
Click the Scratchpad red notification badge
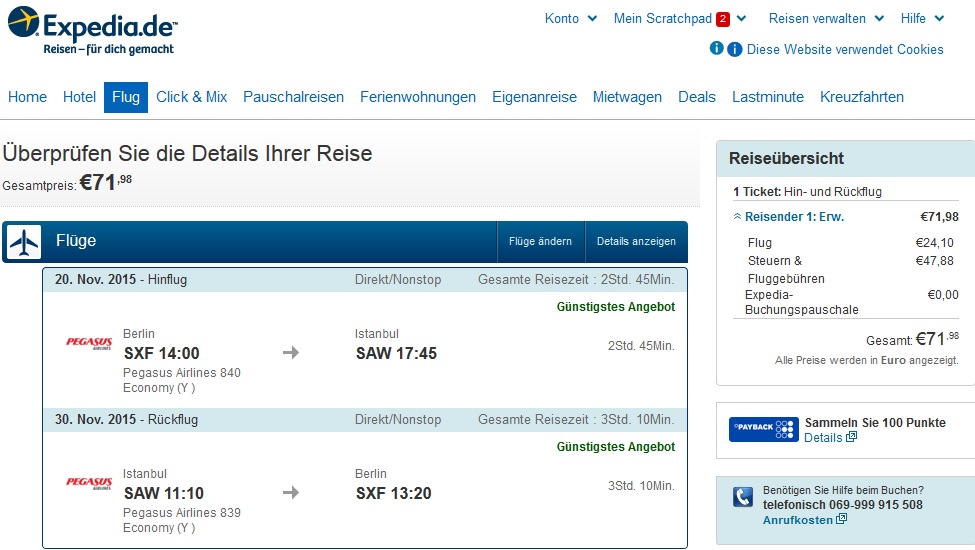click(723, 19)
